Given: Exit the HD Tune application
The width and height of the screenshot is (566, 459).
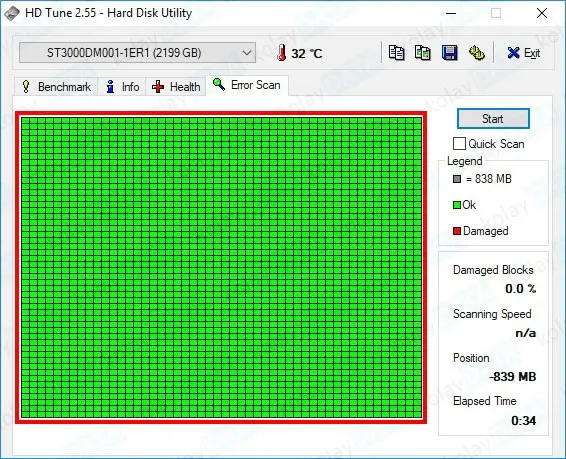Looking at the screenshot, I should click(523, 53).
